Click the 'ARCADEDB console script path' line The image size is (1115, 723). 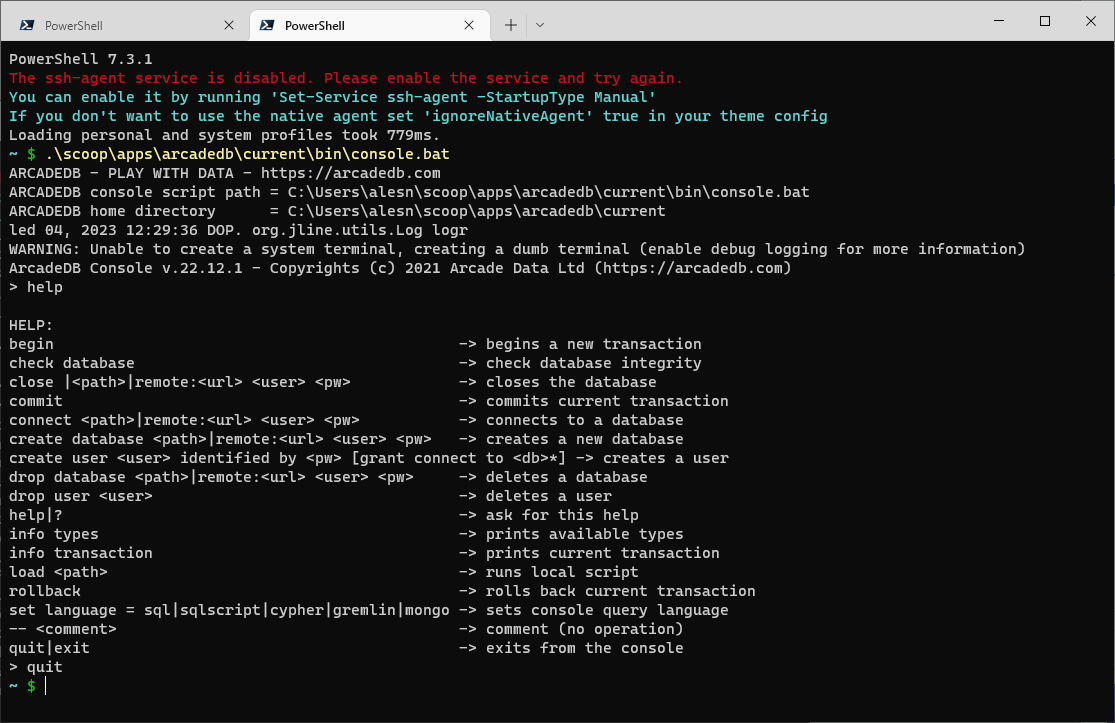409,192
